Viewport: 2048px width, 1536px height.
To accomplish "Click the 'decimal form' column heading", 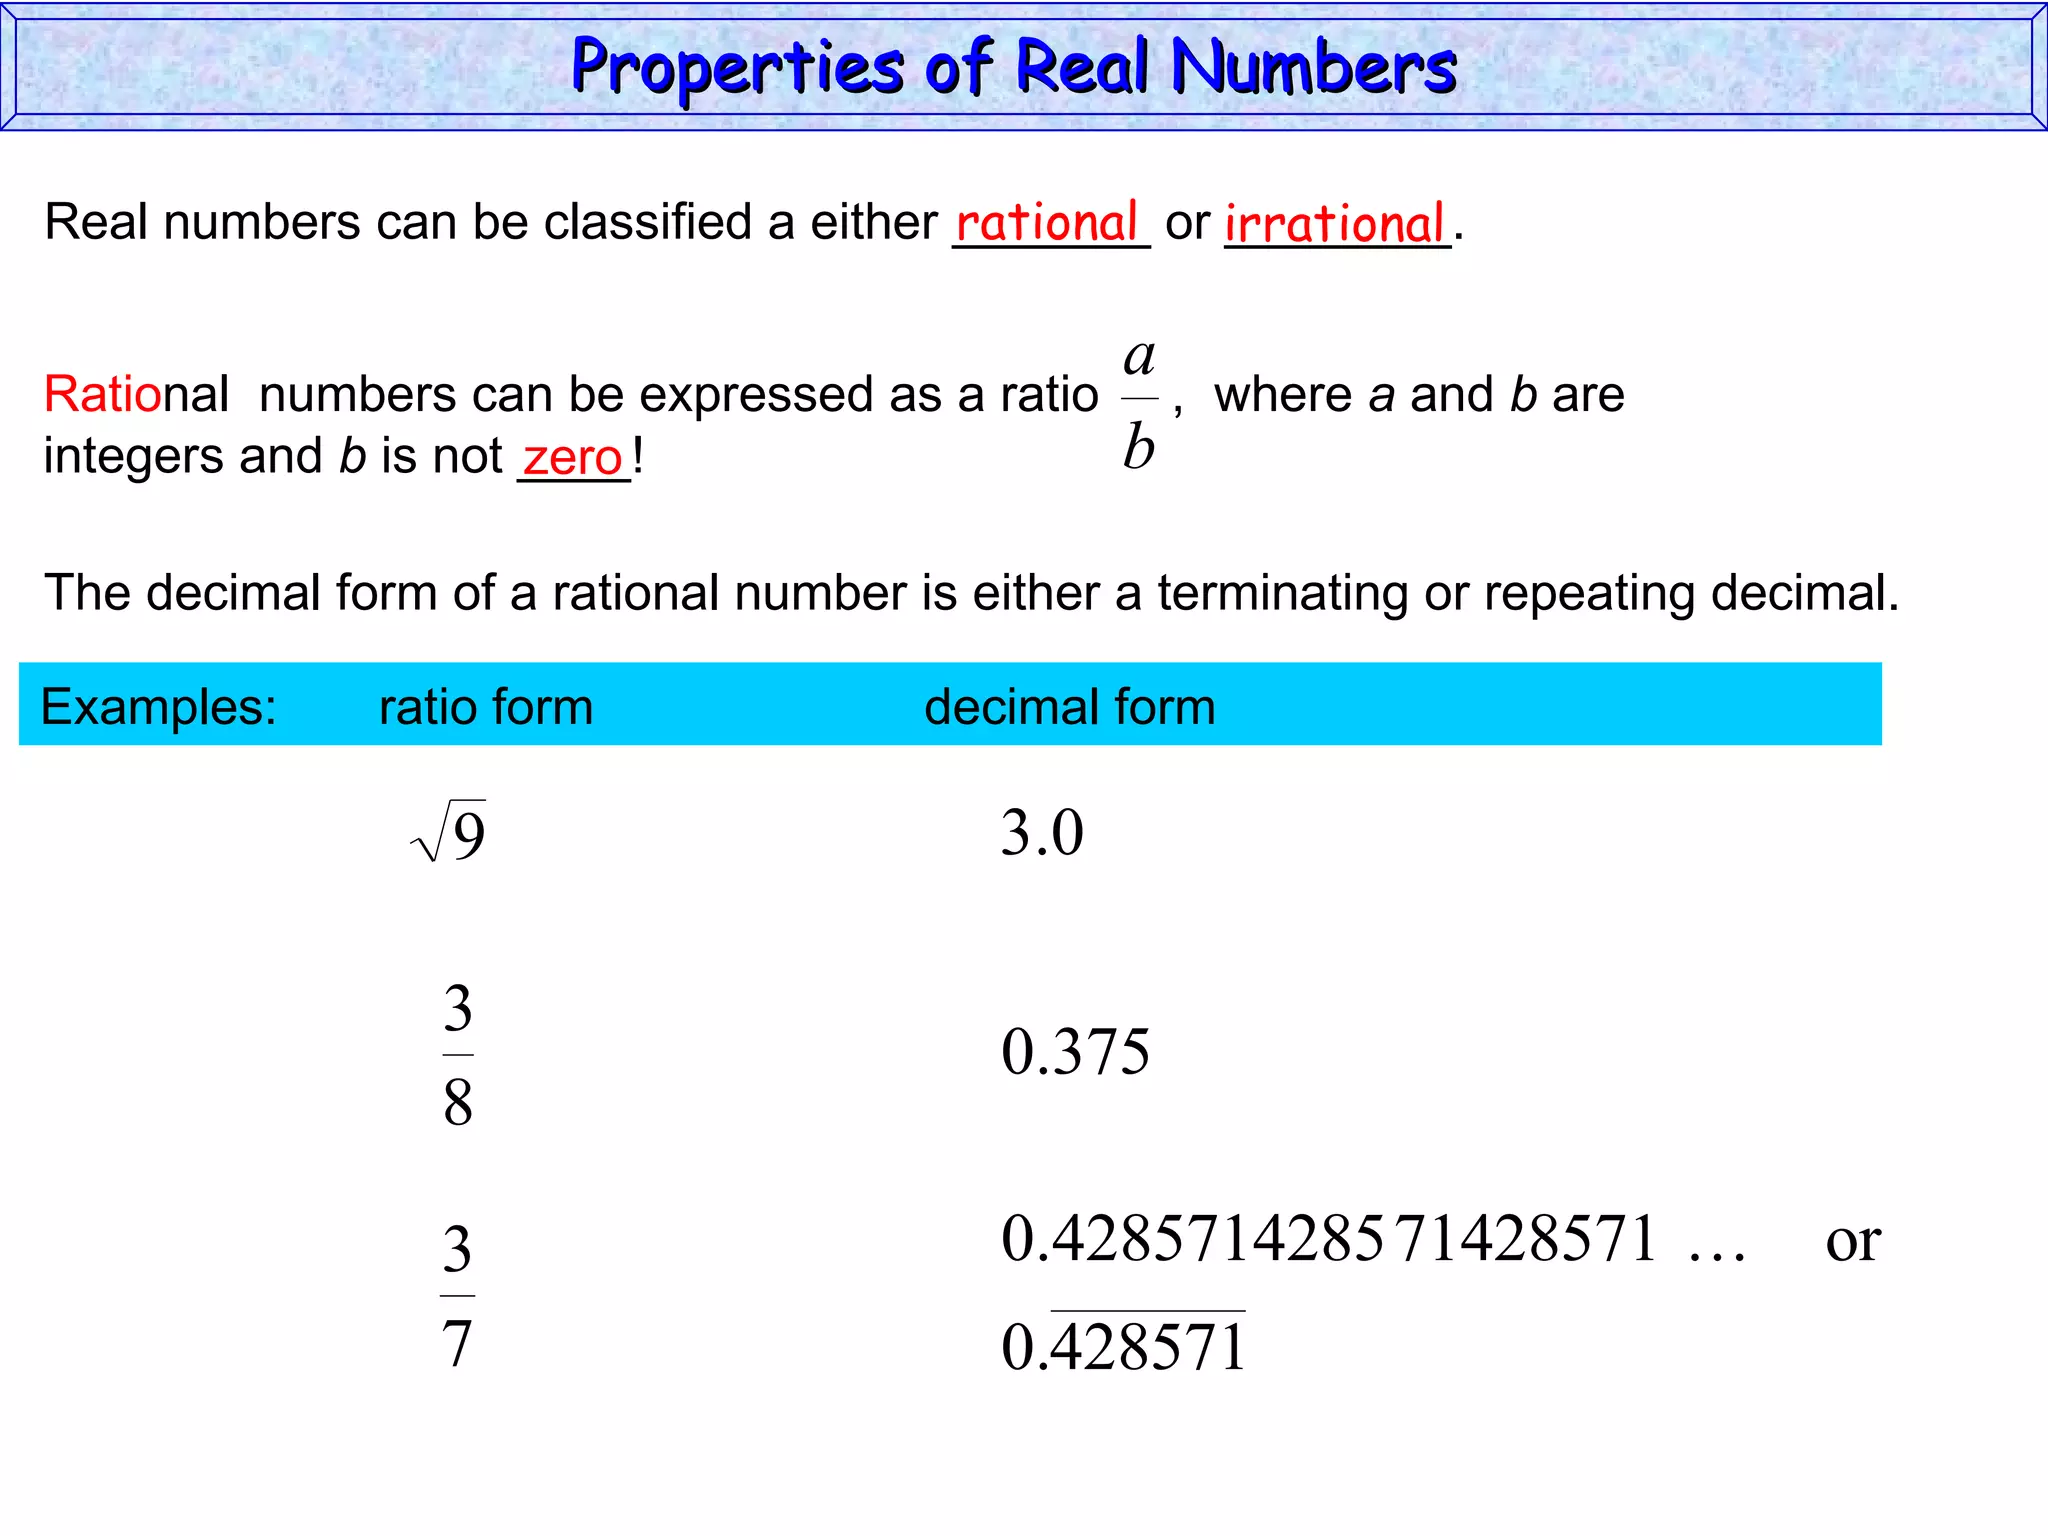I will 1069,706.
